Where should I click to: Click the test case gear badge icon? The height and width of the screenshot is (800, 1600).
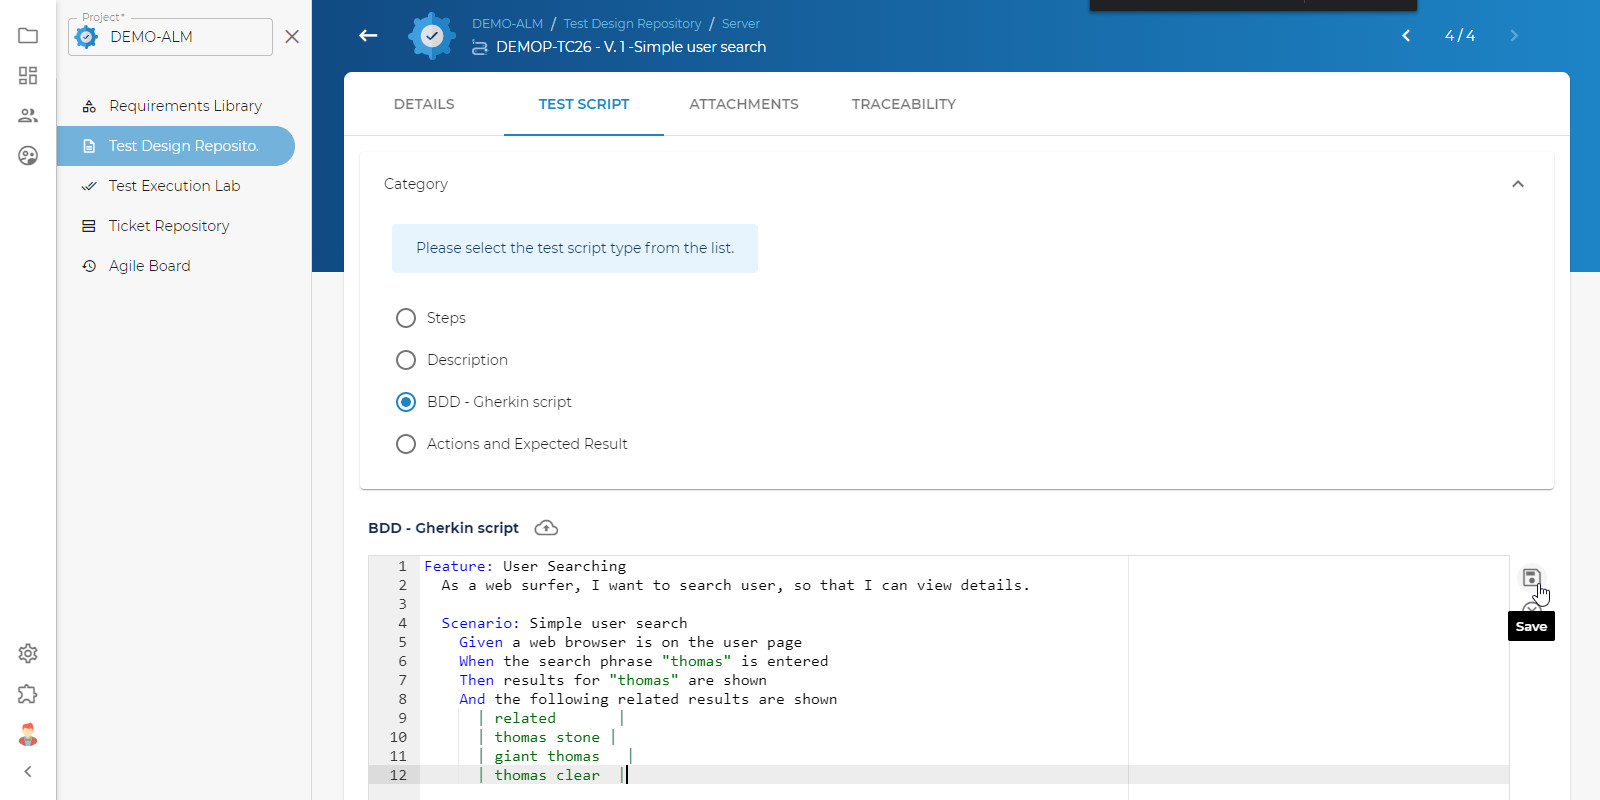(x=432, y=36)
